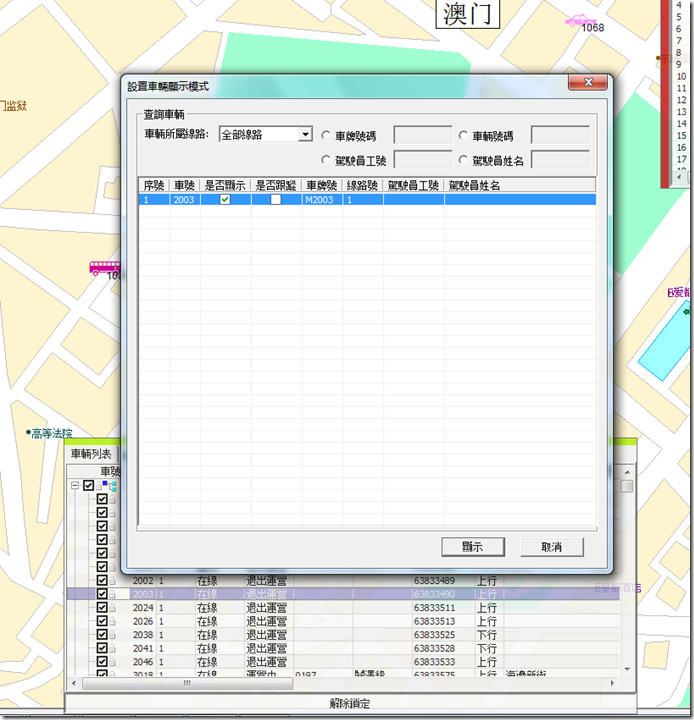Viewport: 694px width, 720px height.
Task: Click the vehicle list scroll-left arrow
Action: click(x=74, y=683)
